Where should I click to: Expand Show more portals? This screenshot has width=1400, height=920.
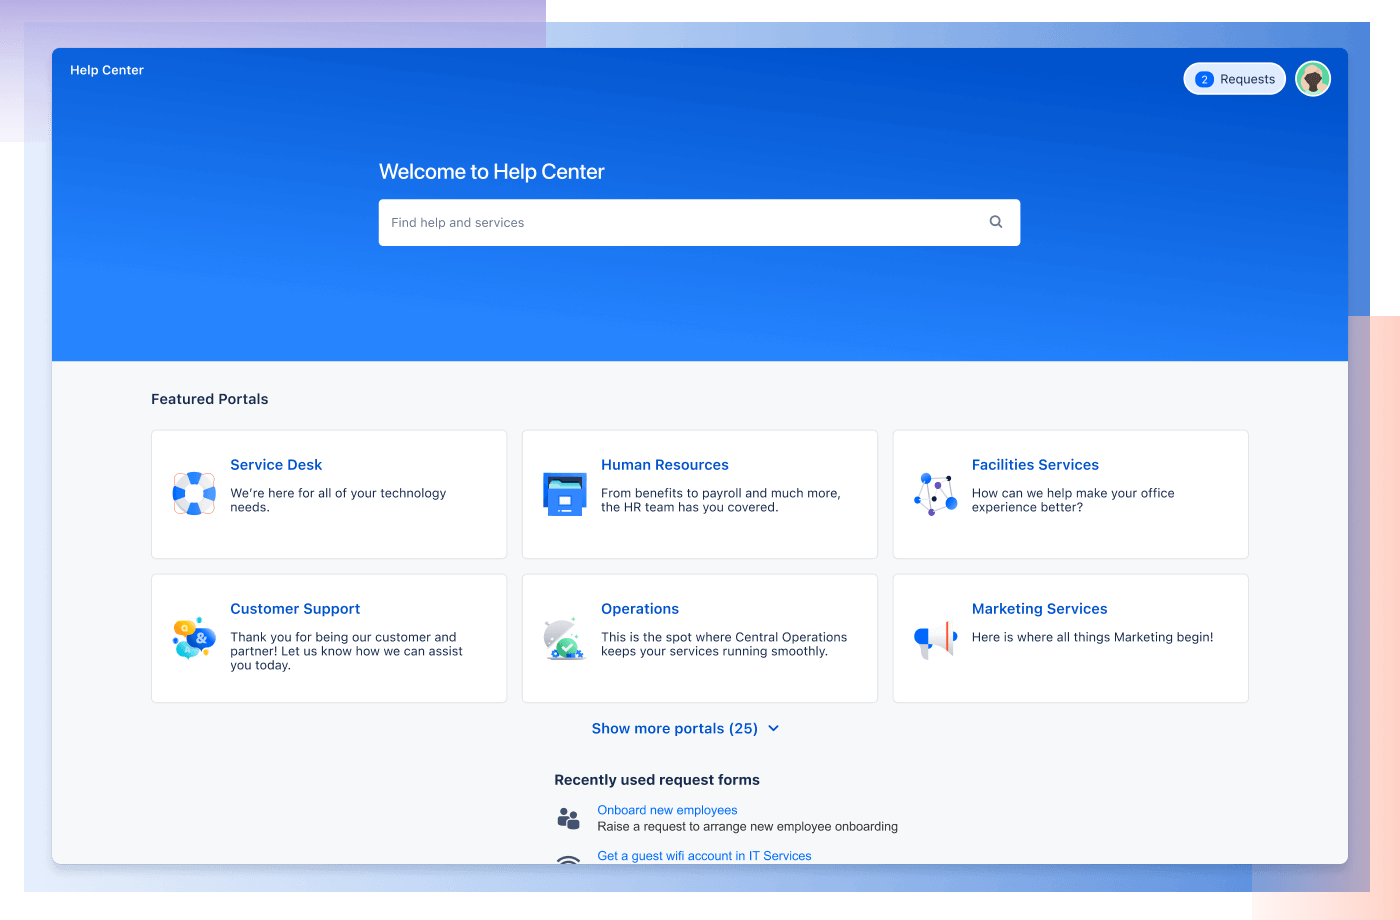click(x=674, y=728)
